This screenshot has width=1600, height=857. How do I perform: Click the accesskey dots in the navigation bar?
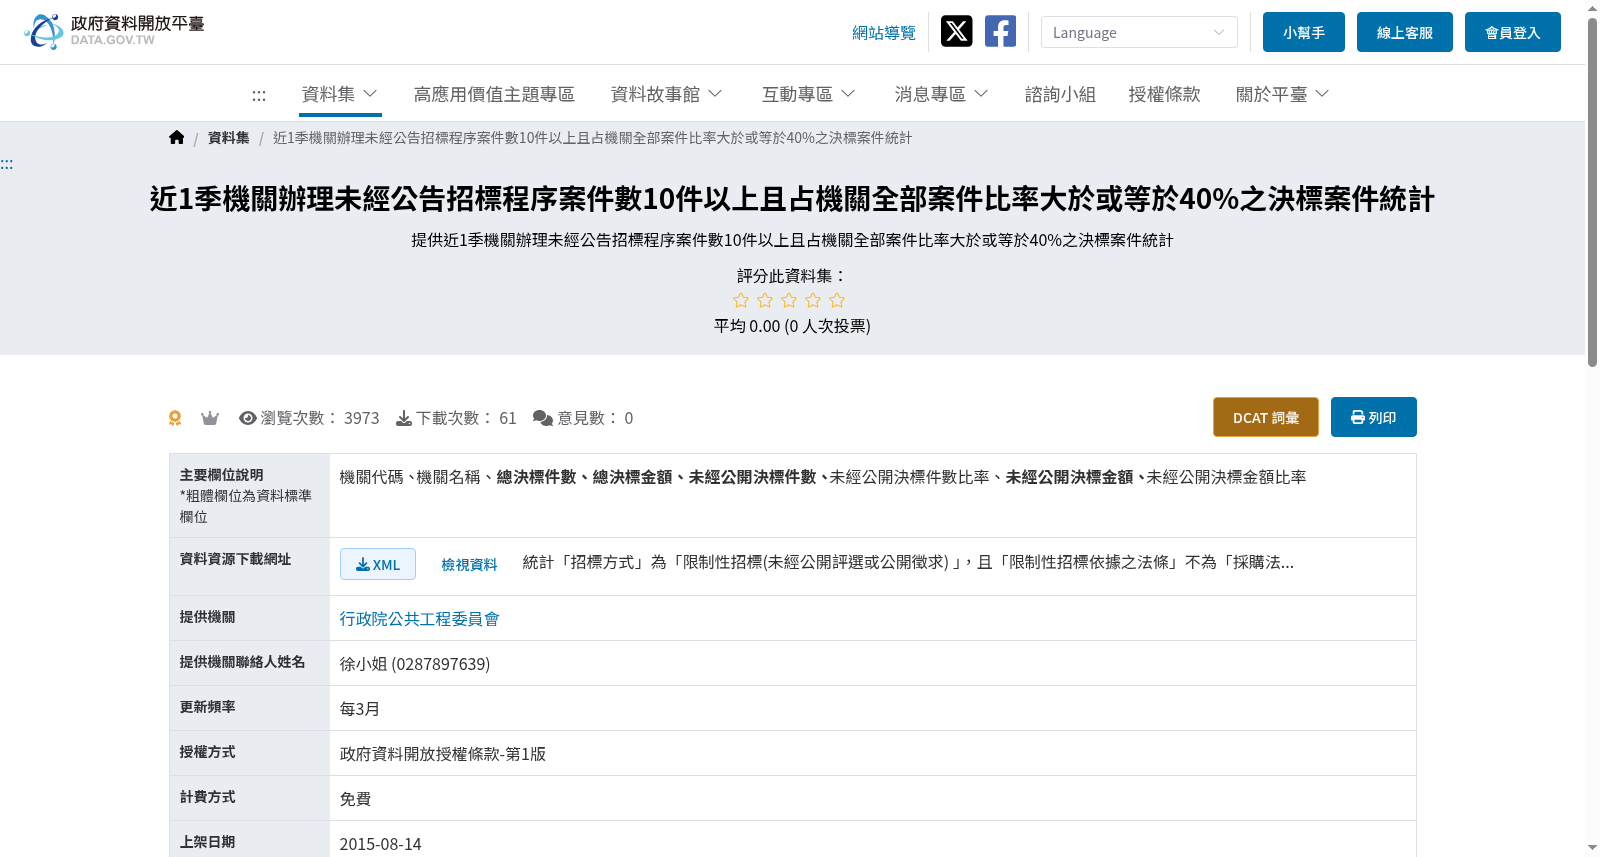coord(259,95)
